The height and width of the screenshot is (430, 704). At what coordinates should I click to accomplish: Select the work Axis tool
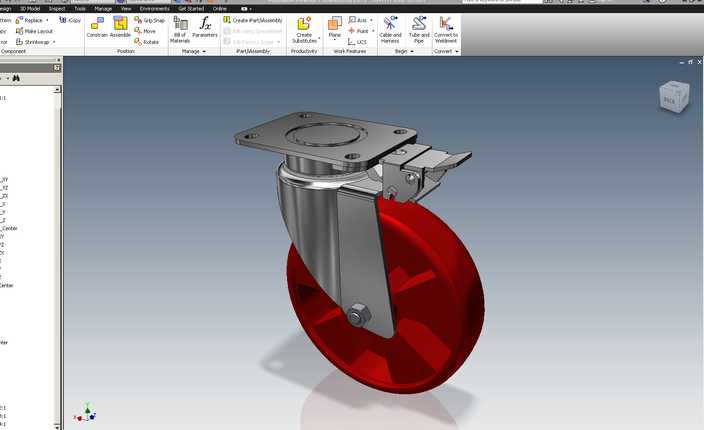(x=358, y=20)
